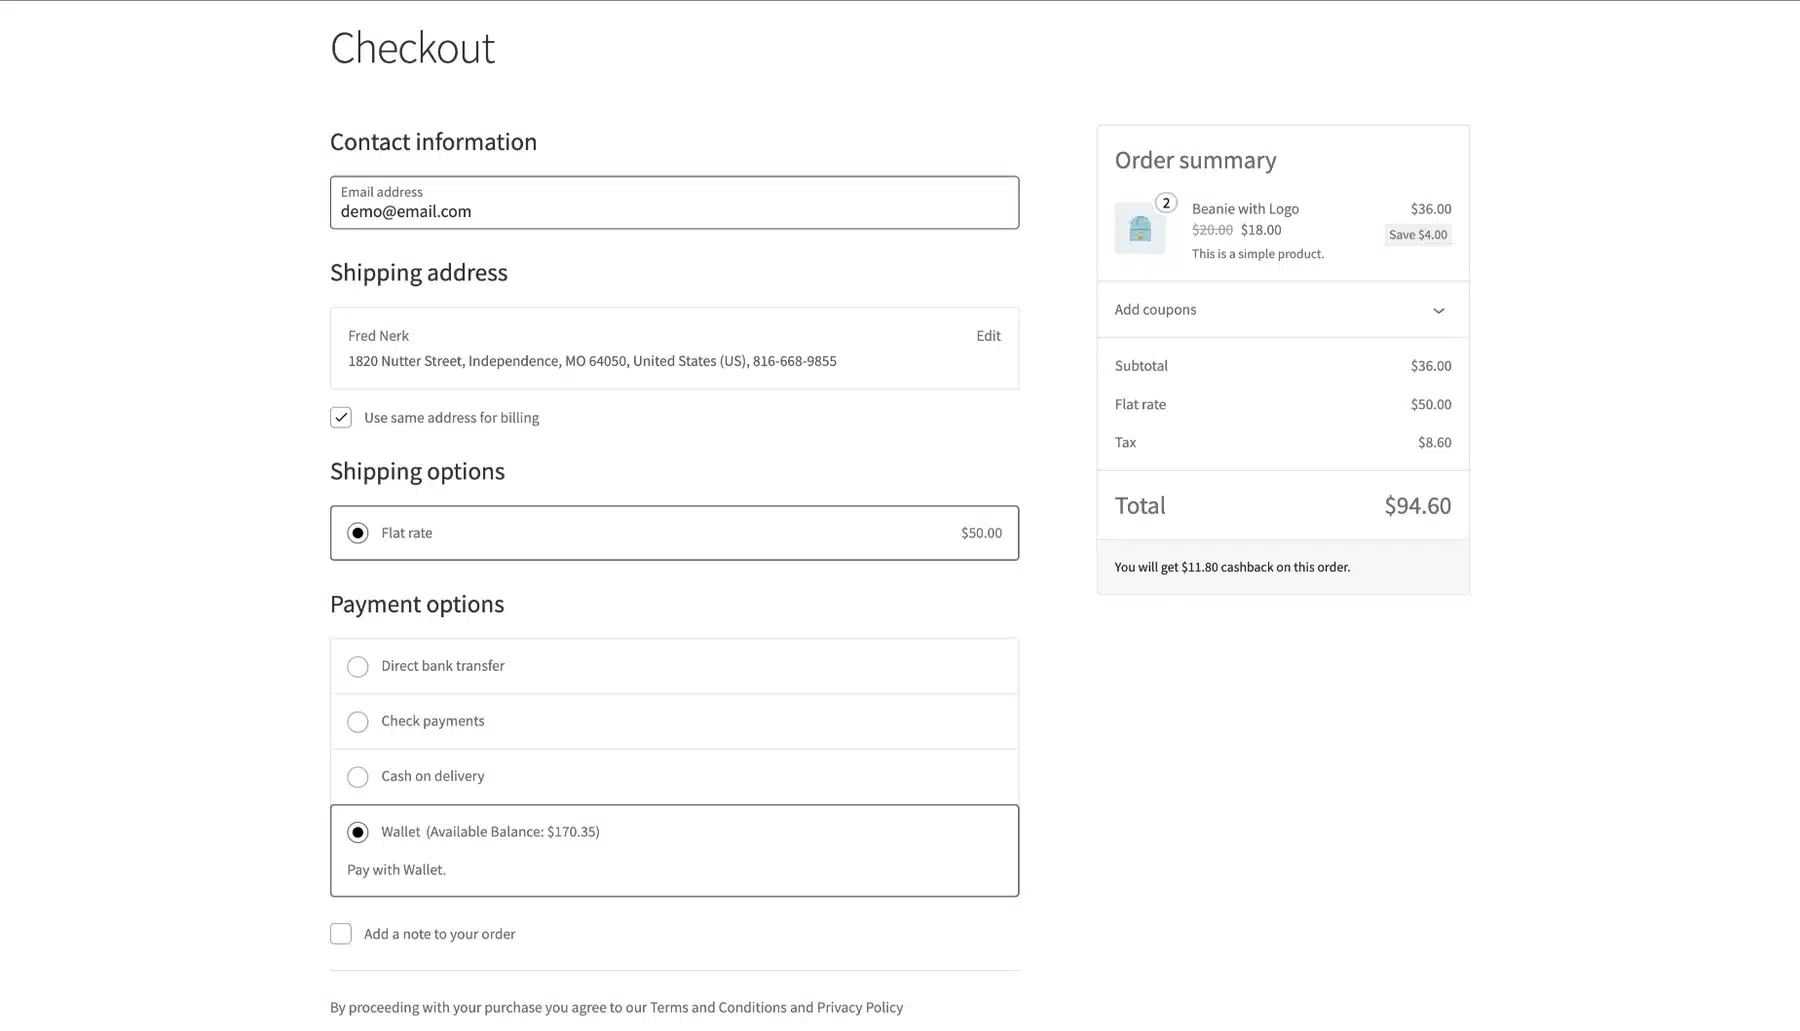Click the discounted $18.00 unit price
The image size is (1800, 1031).
1261,229
